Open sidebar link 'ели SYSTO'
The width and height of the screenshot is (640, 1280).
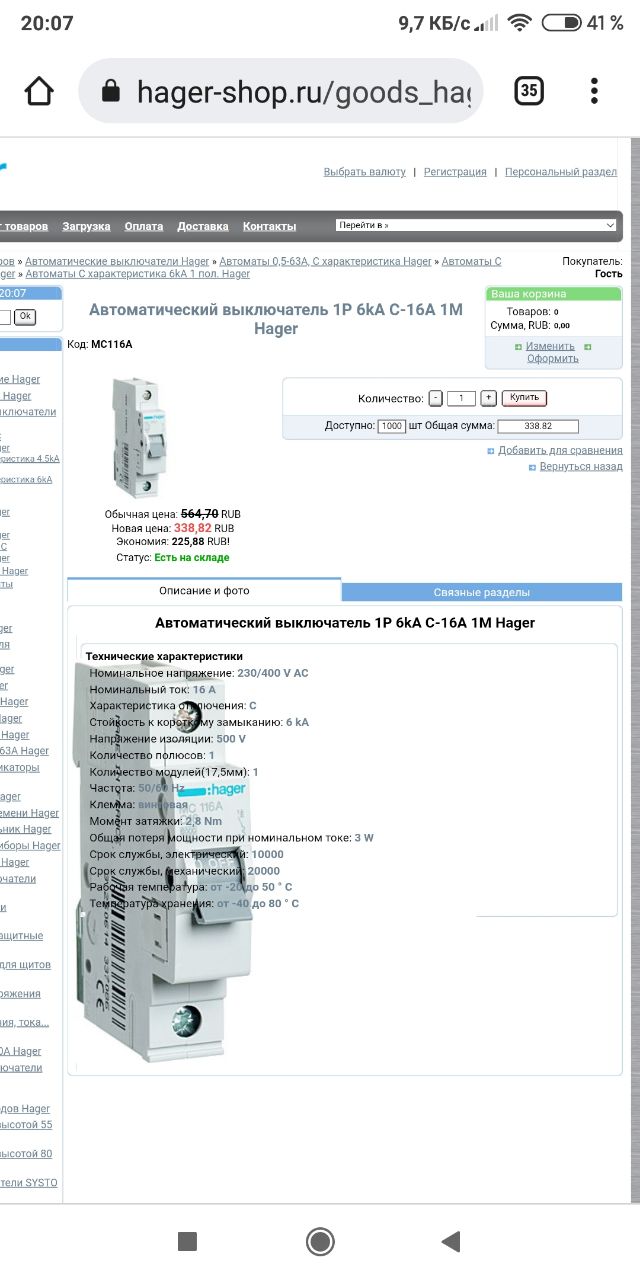28,1182
